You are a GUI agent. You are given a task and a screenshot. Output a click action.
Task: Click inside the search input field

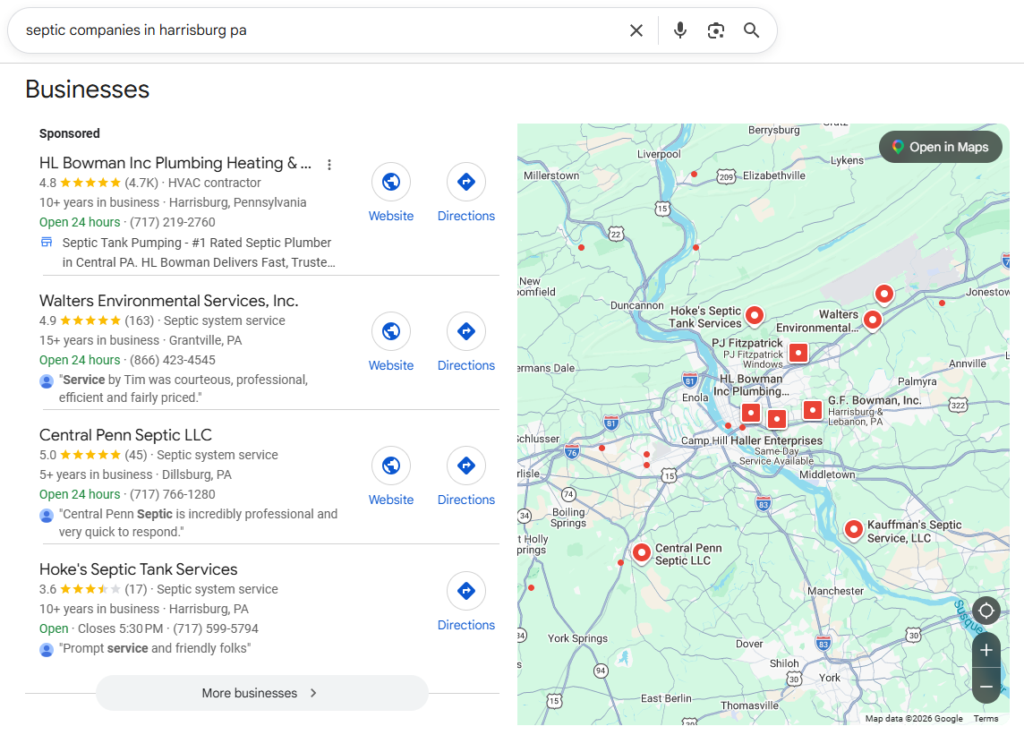point(300,30)
